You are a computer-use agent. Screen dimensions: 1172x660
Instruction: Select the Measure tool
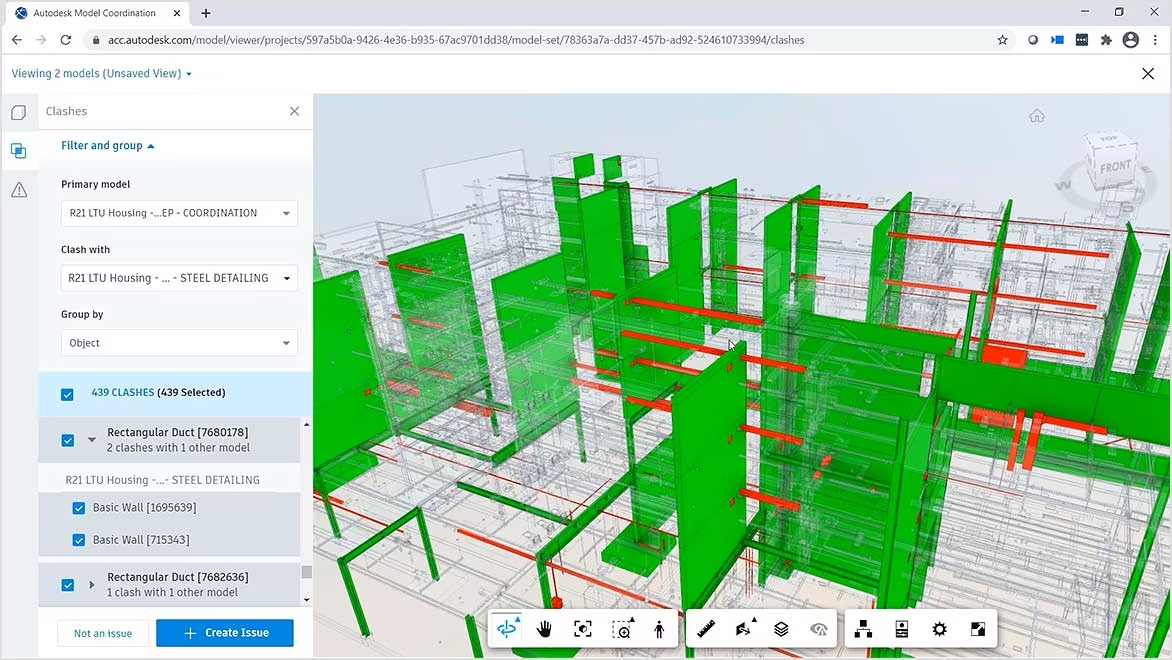point(705,628)
